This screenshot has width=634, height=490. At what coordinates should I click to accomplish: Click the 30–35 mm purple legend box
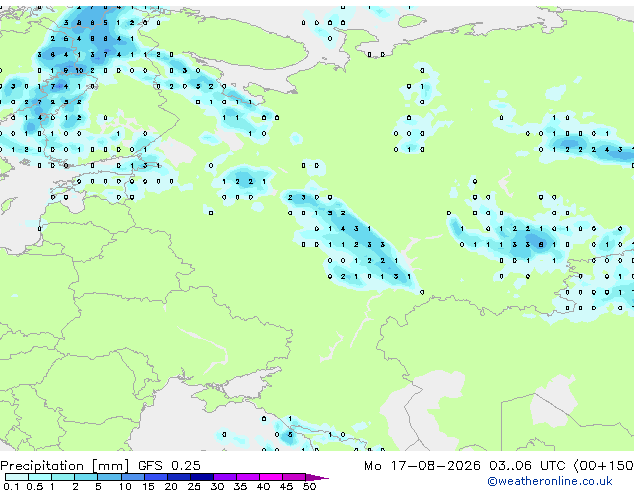[x=225, y=477]
